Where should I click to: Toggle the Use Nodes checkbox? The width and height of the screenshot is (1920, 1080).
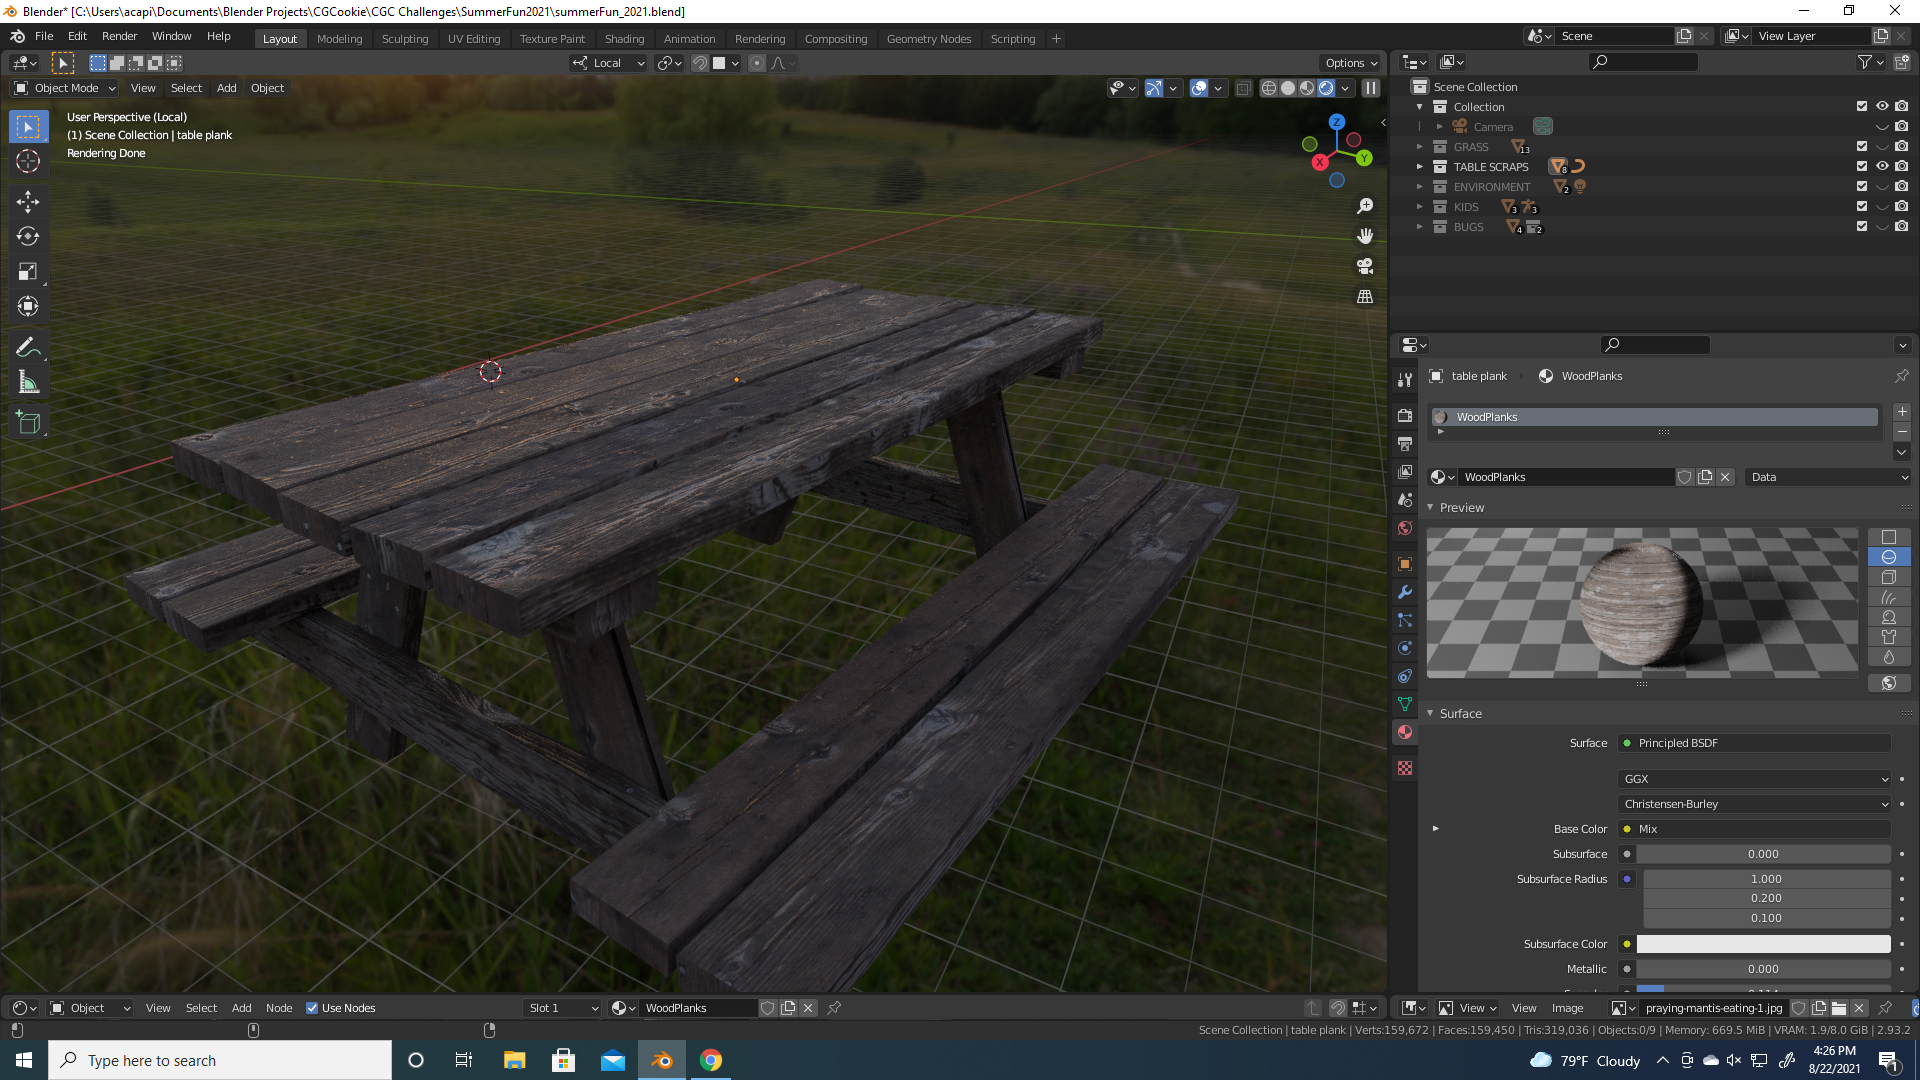click(x=312, y=1008)
